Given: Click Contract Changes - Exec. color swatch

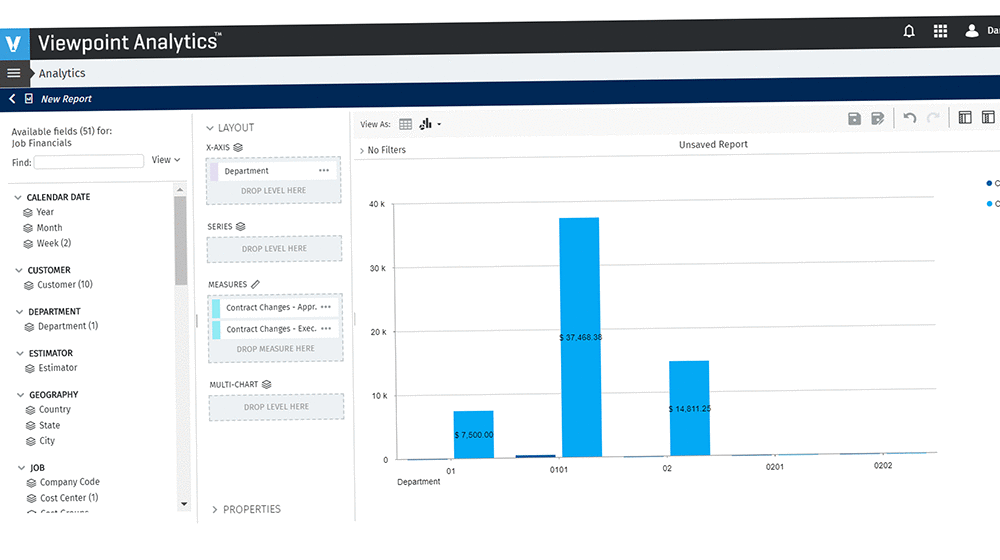Looking at the screenshot, I should (x=216, y=330).
